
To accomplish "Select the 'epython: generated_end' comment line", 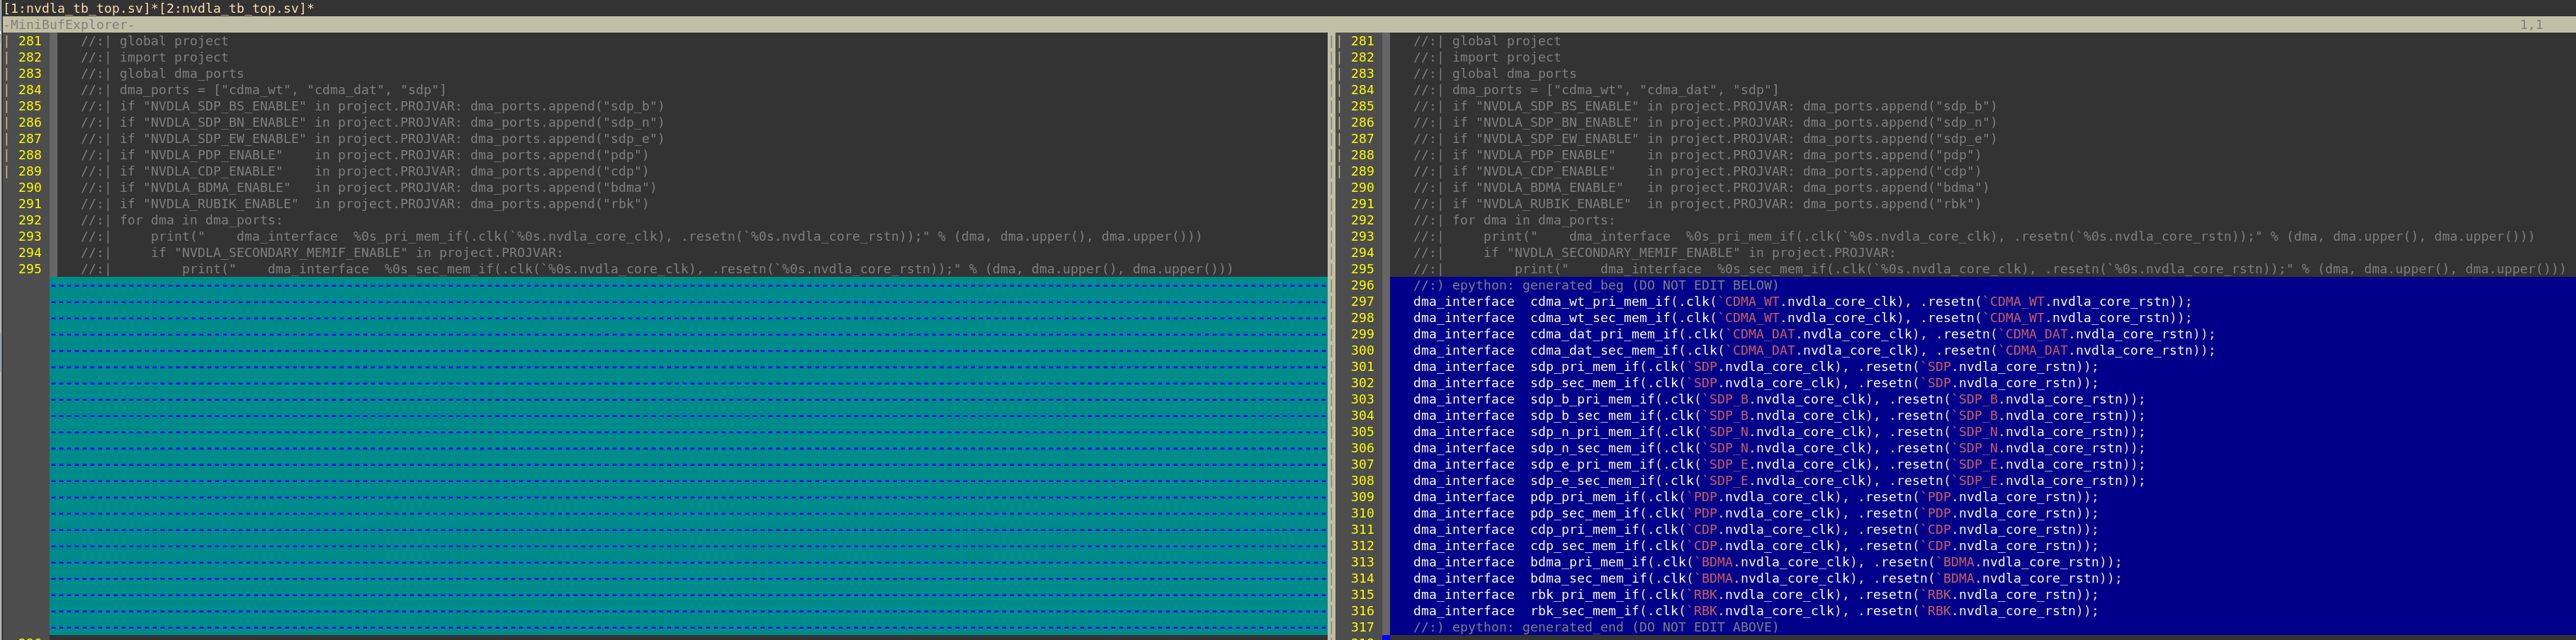I will point(1590,627).
